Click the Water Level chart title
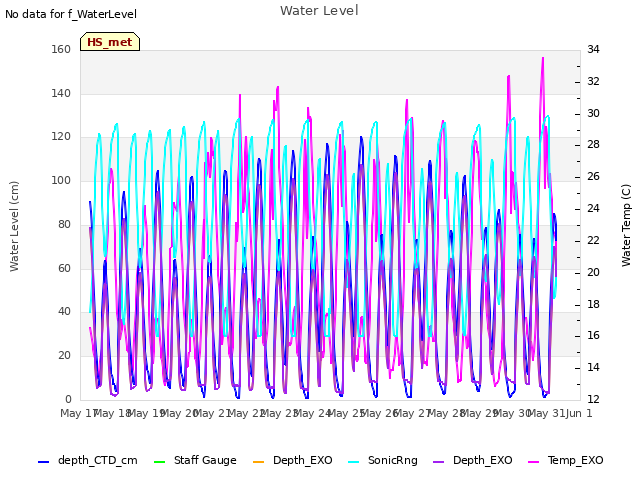This screenshot has height=480, width=640. 319,11
